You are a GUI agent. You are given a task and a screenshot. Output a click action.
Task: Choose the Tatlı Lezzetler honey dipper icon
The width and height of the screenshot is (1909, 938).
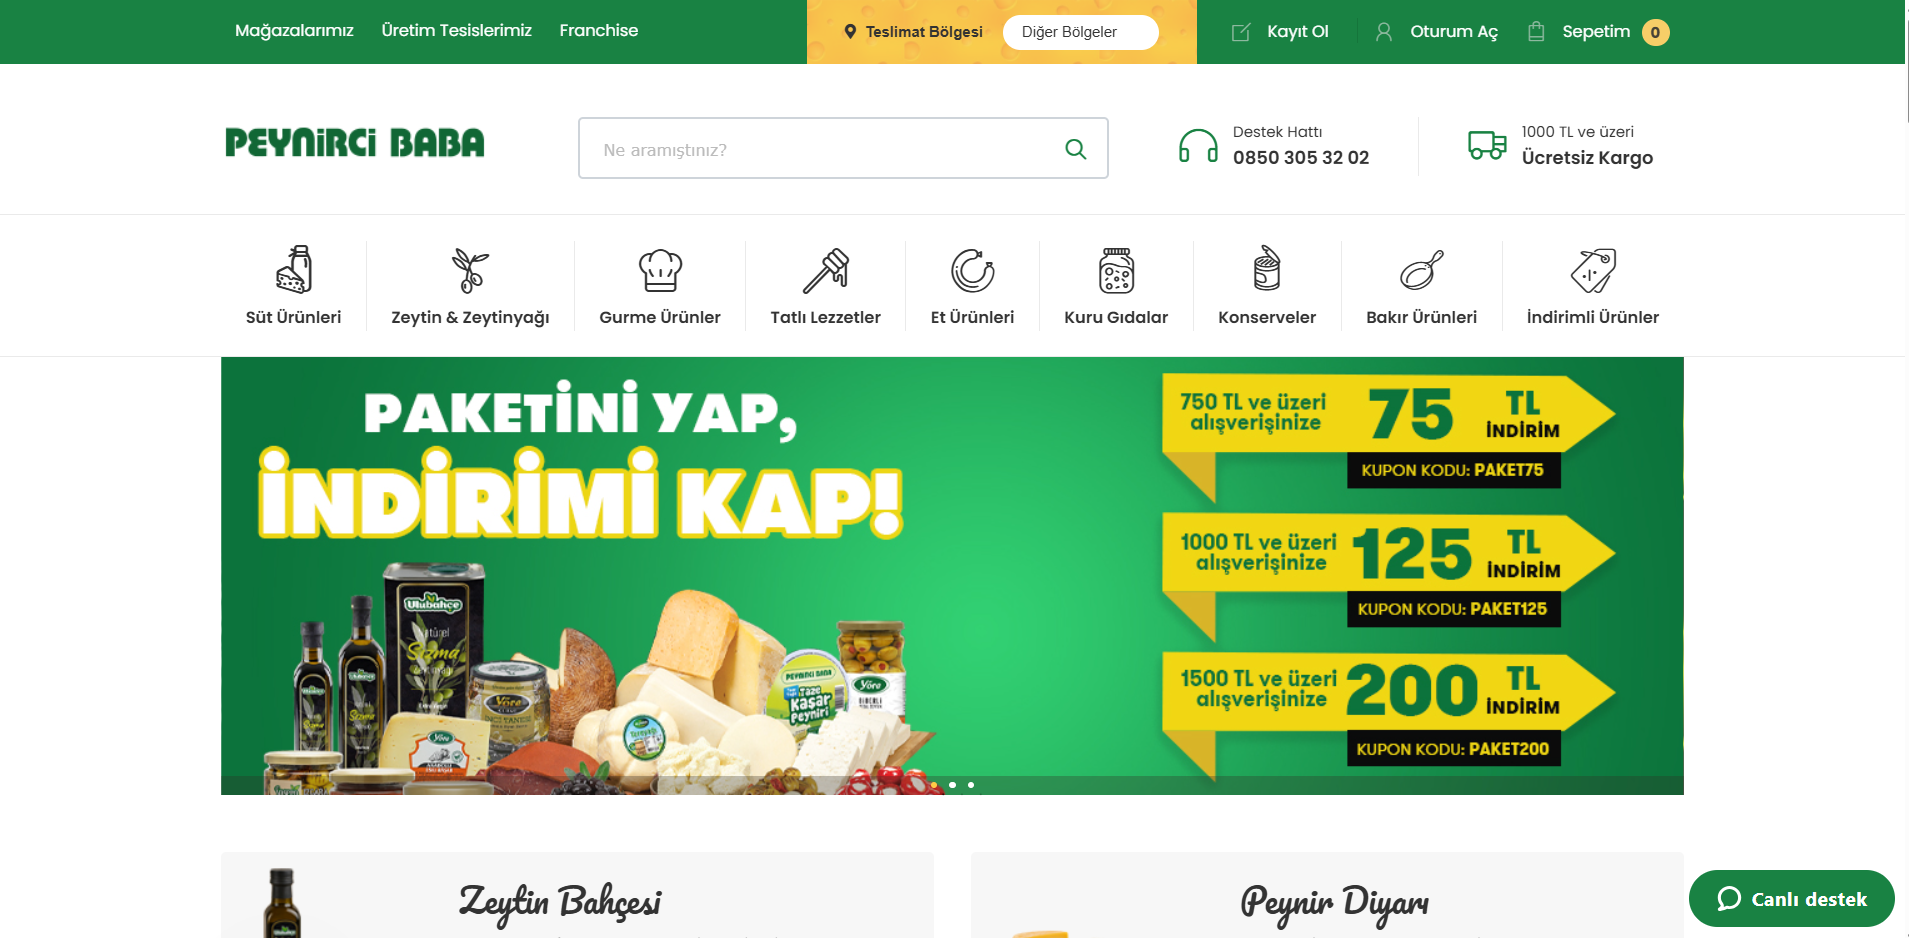[826, 270]
